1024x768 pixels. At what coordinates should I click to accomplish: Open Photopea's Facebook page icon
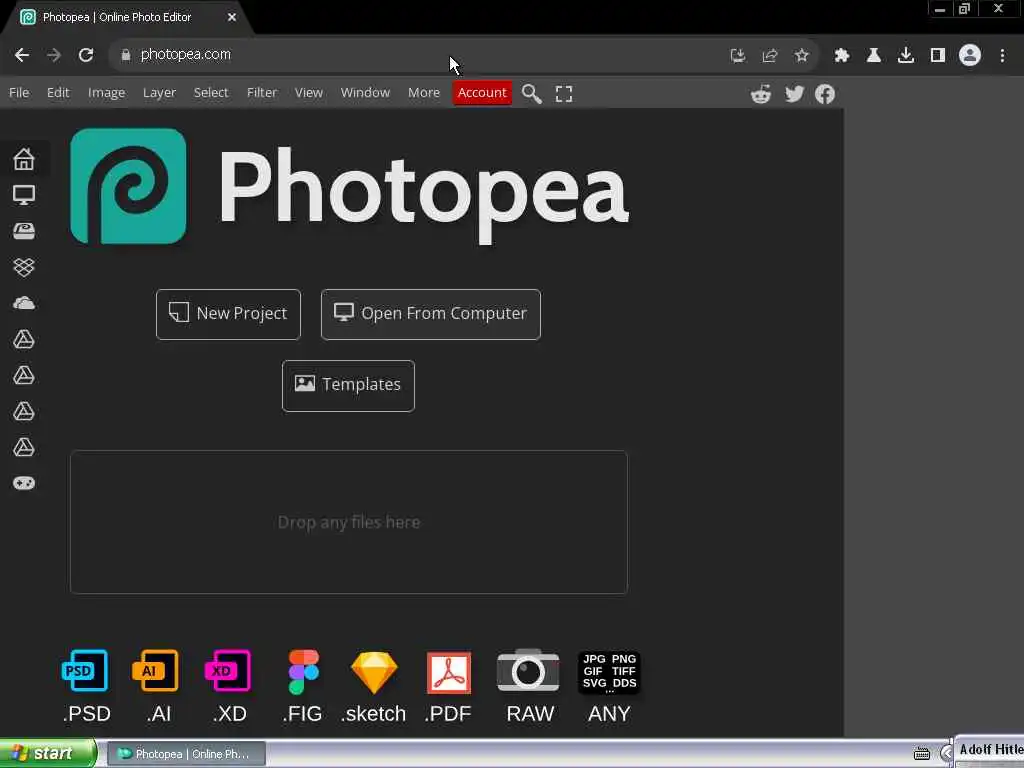[x=825, y=94]
